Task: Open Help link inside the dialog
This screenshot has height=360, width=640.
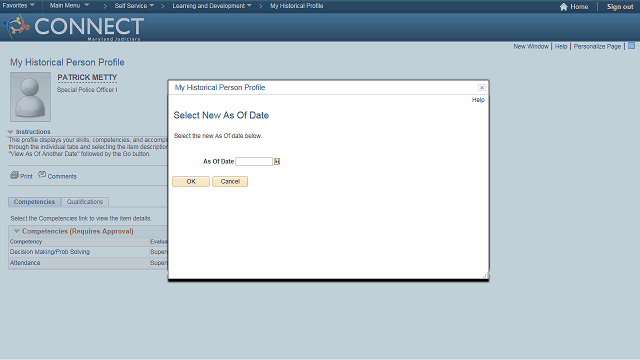Action: [x=478, y=100]
